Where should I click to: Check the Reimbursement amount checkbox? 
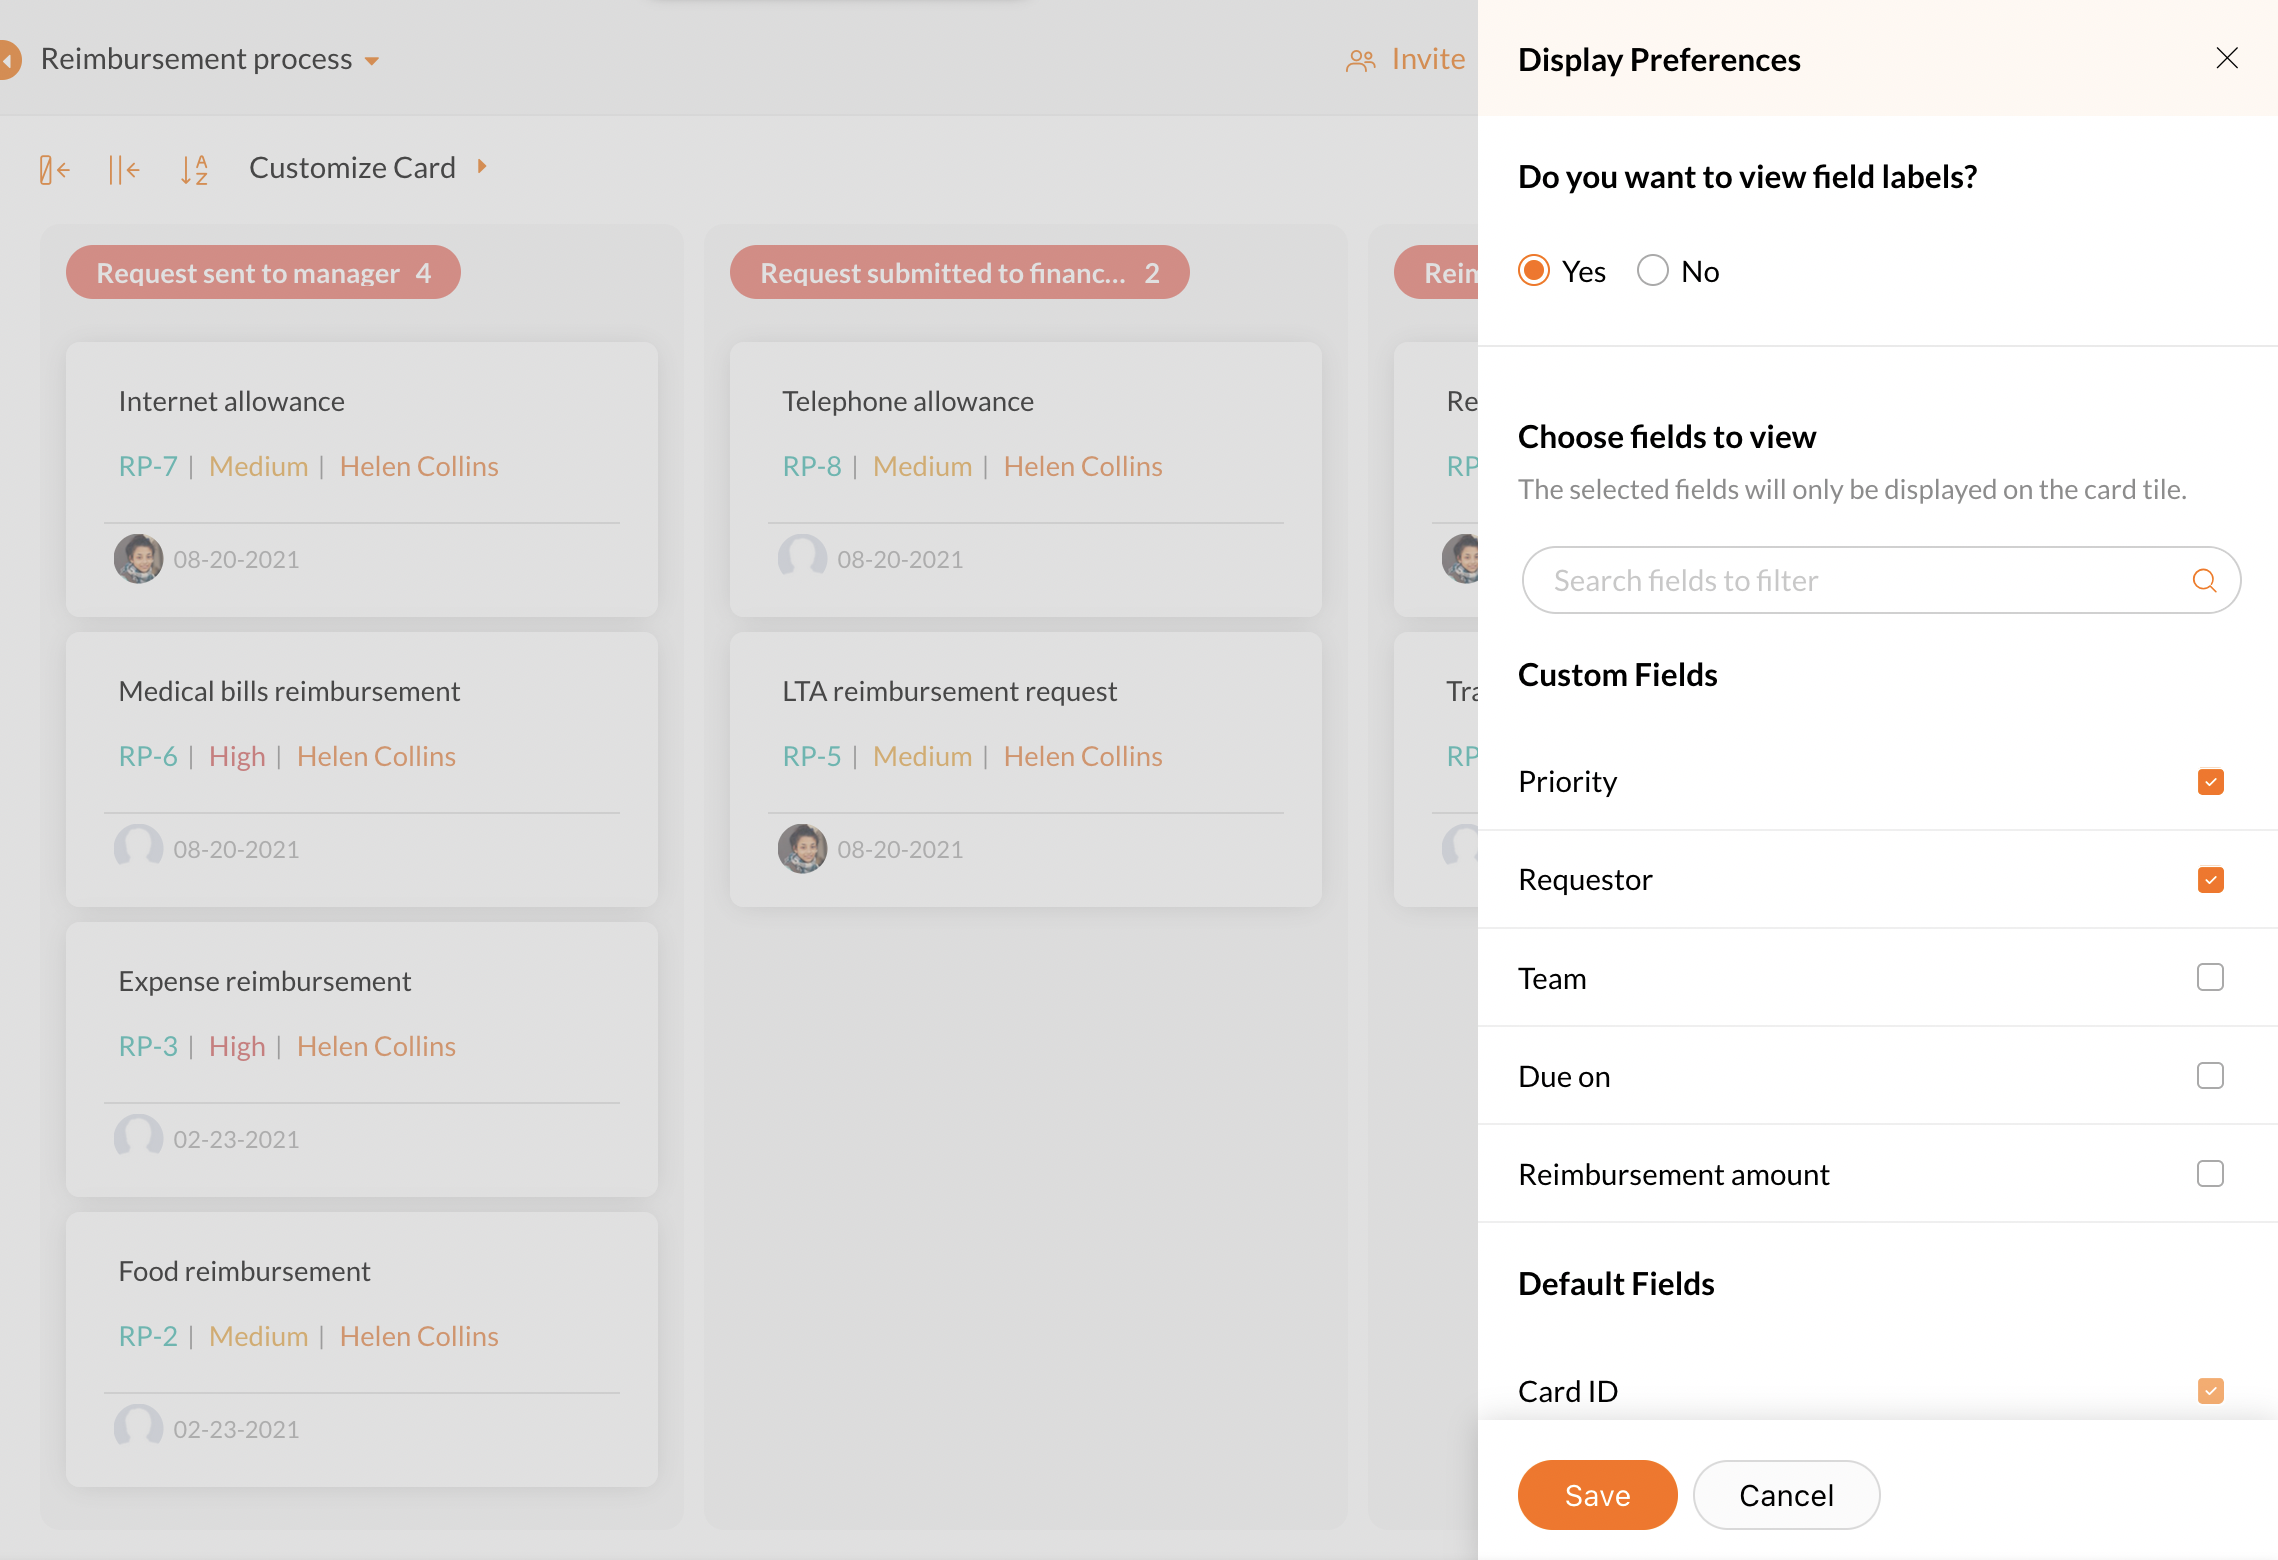[x=2210, y=1173]
